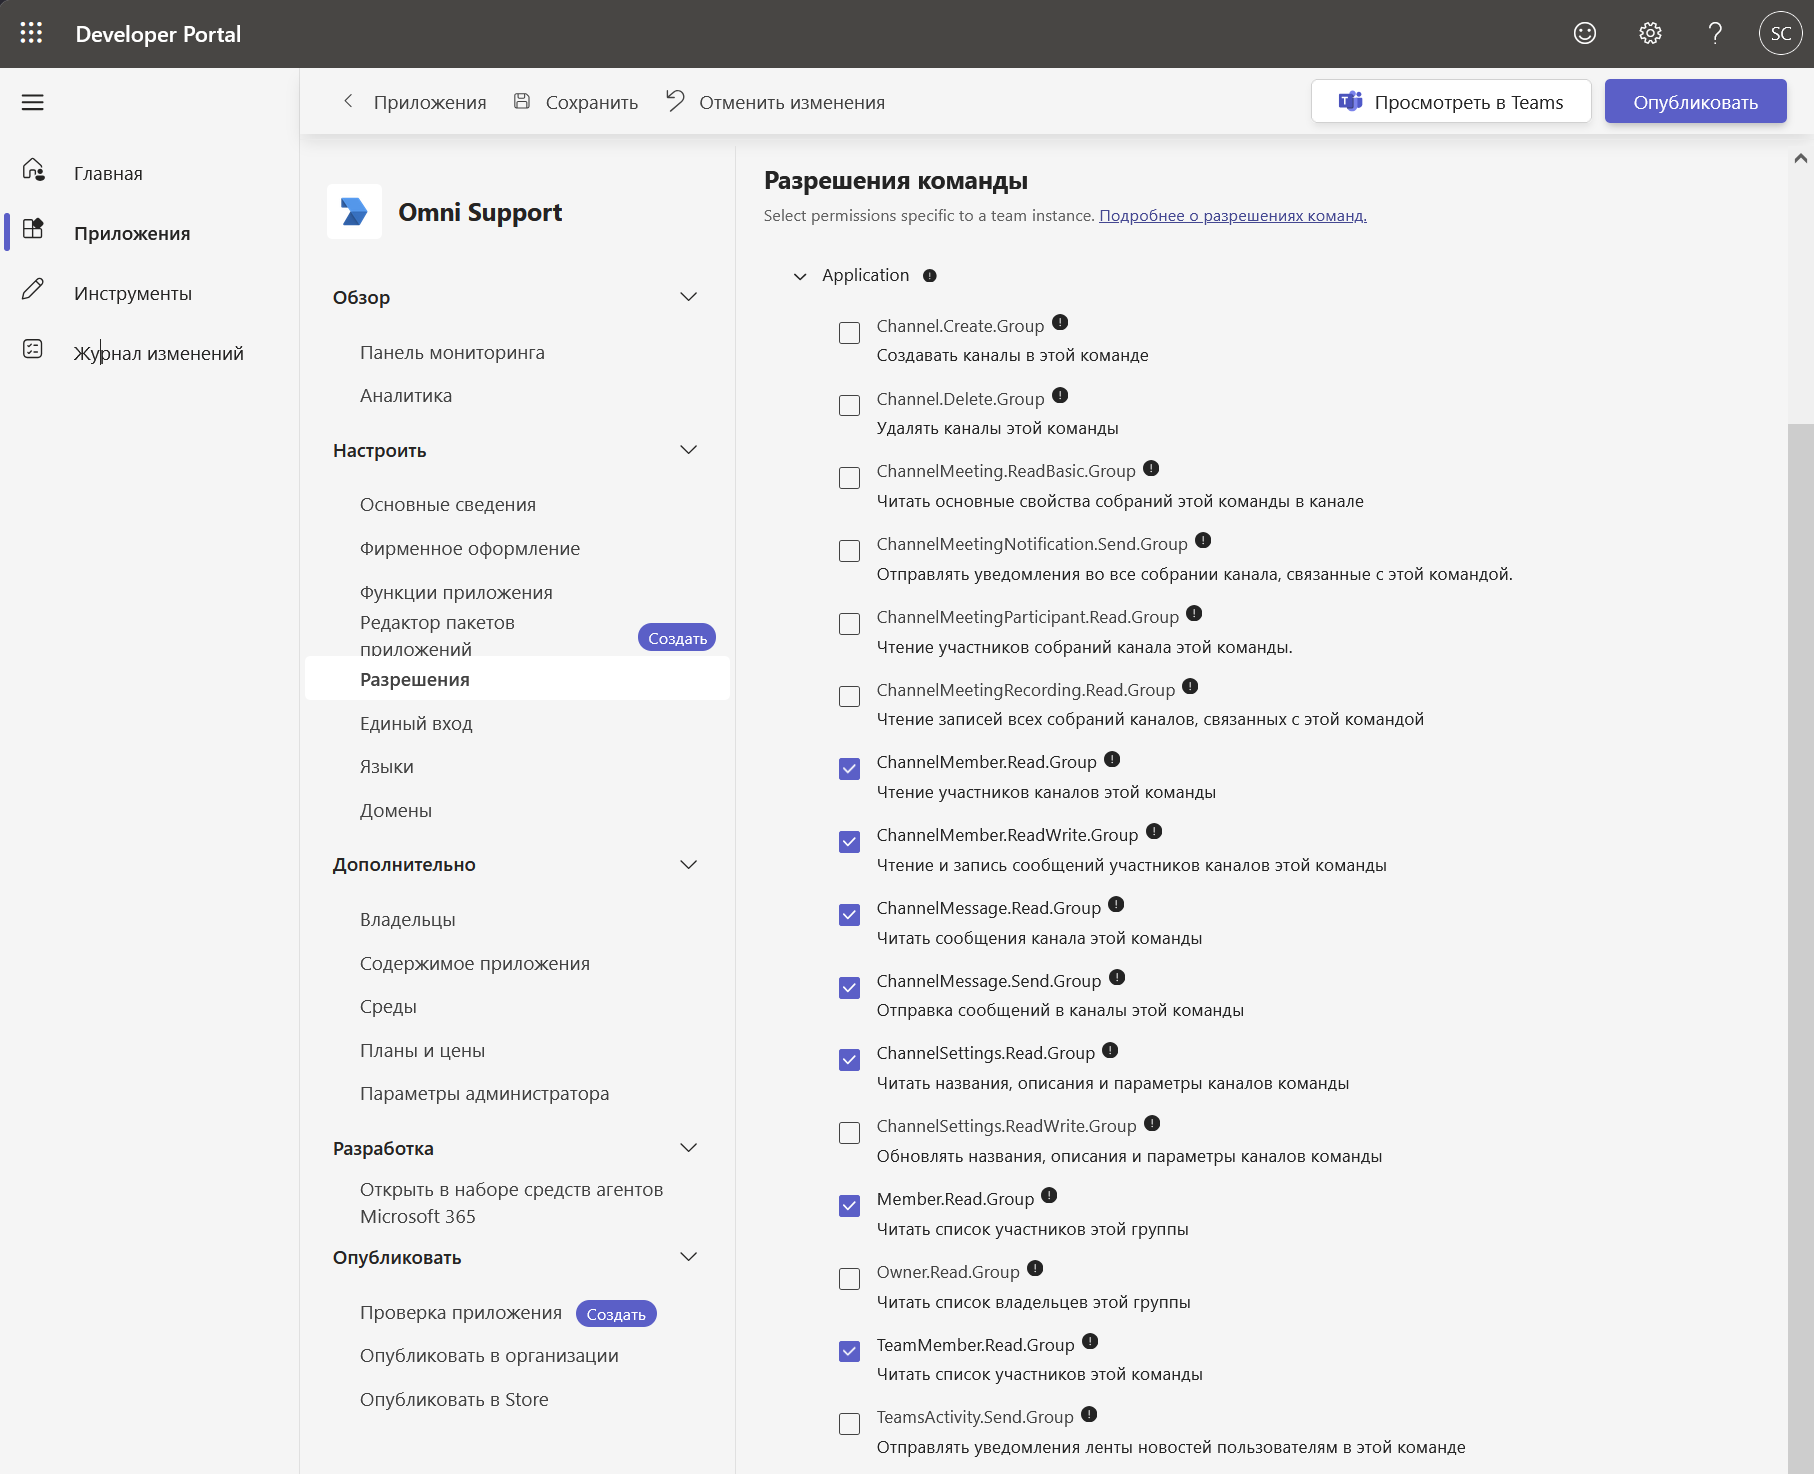Open the SC account avatar
Screen dimensions: 1814x1474
tap(1780, 33)
